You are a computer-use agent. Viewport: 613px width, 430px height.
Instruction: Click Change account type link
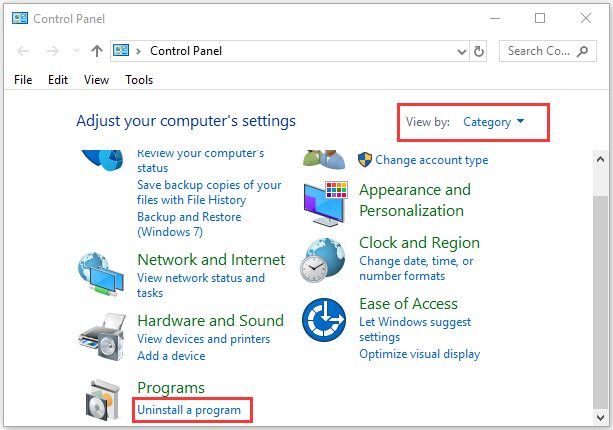click(x=431, y=160)
